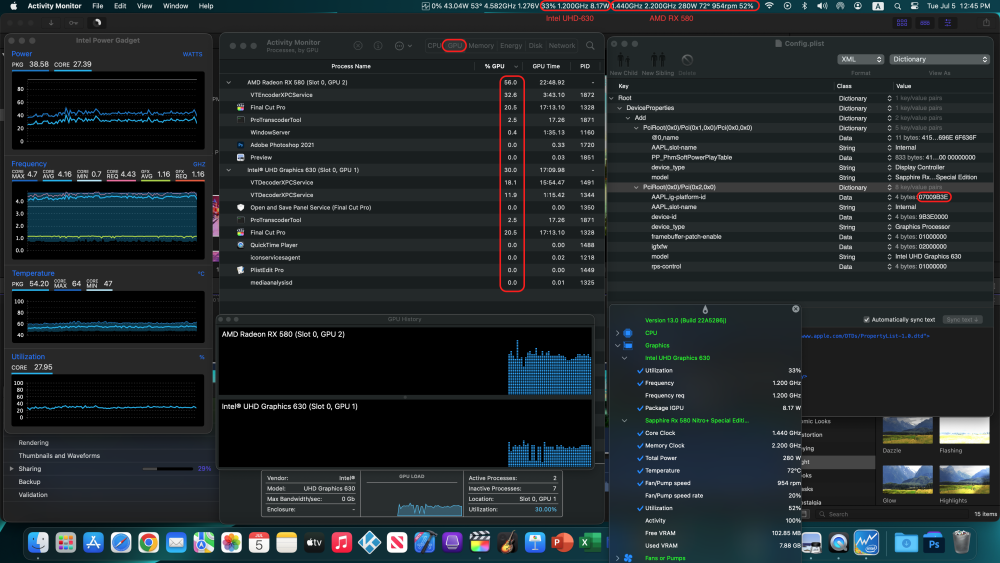Open the Activity Monitor search icon
The width and height of the screenshot is (1000, 563).
click(x=591, y=46)
